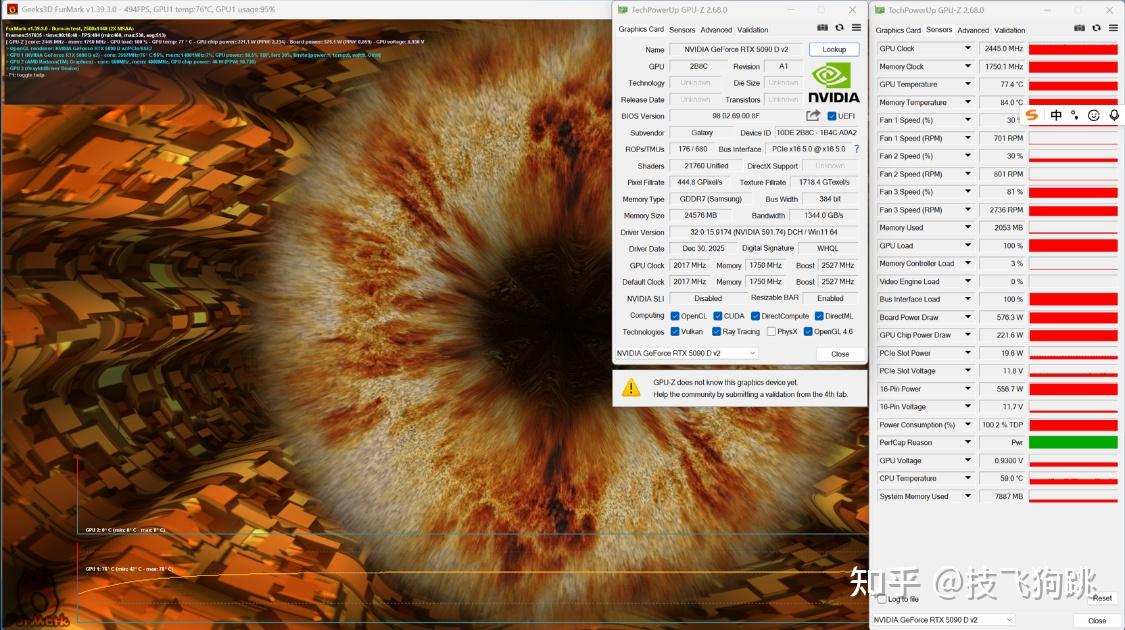Open the GPU Clock sensor dropdown arrow

click(x=968, y=48)
